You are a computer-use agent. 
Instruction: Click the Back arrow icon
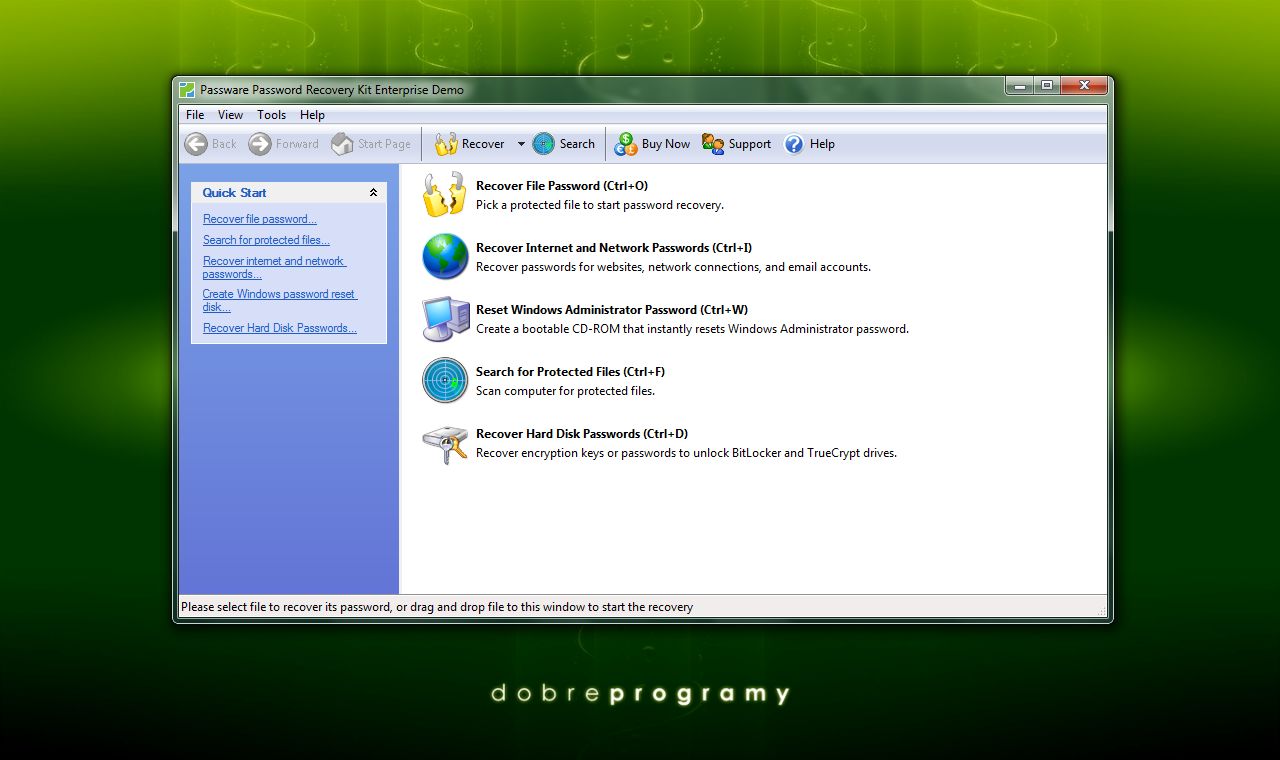[196, 144]
